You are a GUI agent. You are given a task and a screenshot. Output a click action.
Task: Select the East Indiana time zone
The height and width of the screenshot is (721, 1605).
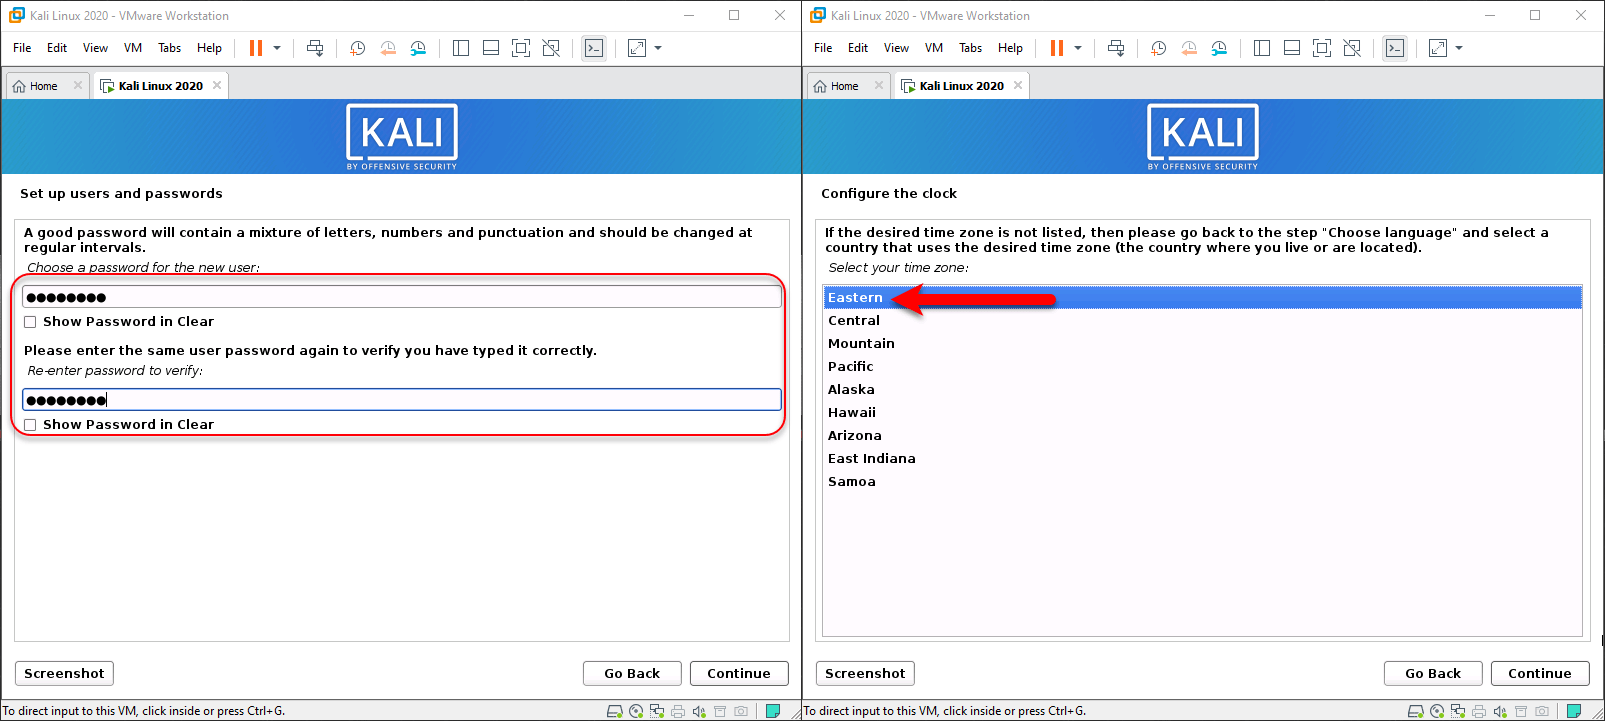click(1202, 458)
